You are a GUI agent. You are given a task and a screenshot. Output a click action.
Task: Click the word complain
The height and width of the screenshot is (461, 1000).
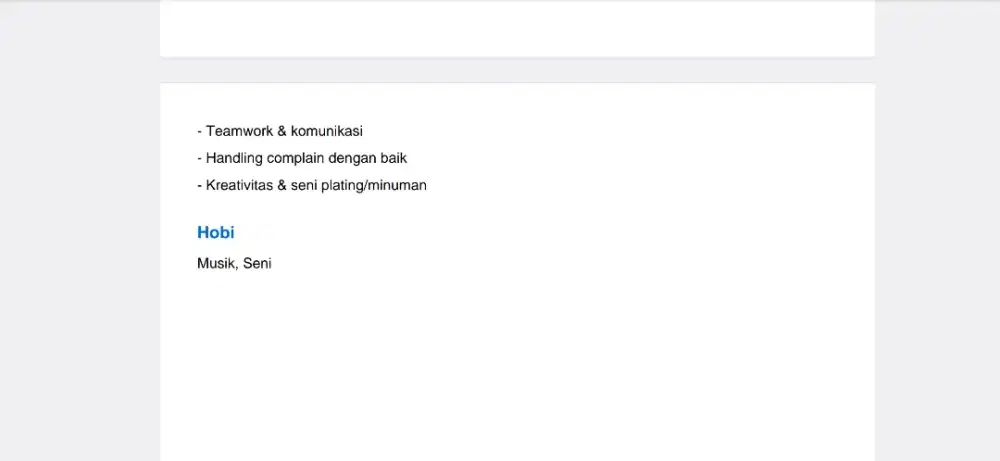pos(295,158)
